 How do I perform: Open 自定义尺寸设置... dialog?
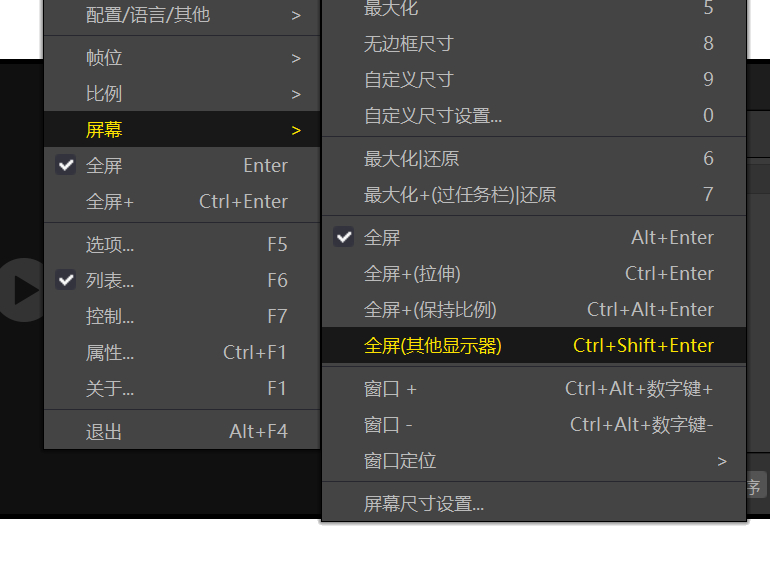pos(534,115)
